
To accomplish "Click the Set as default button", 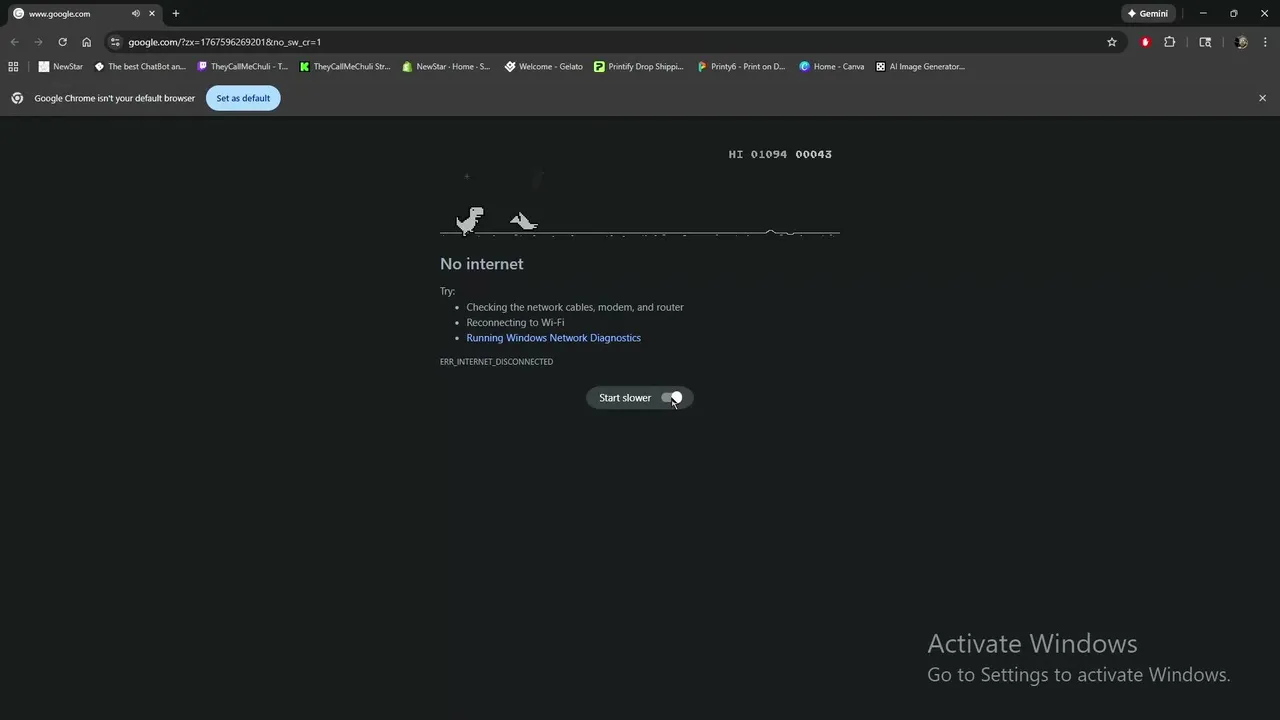I will point(243,98).
